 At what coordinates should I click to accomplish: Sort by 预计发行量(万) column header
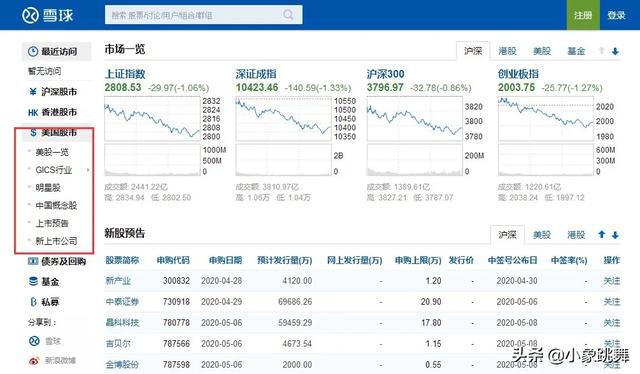[x=284, y=260]
